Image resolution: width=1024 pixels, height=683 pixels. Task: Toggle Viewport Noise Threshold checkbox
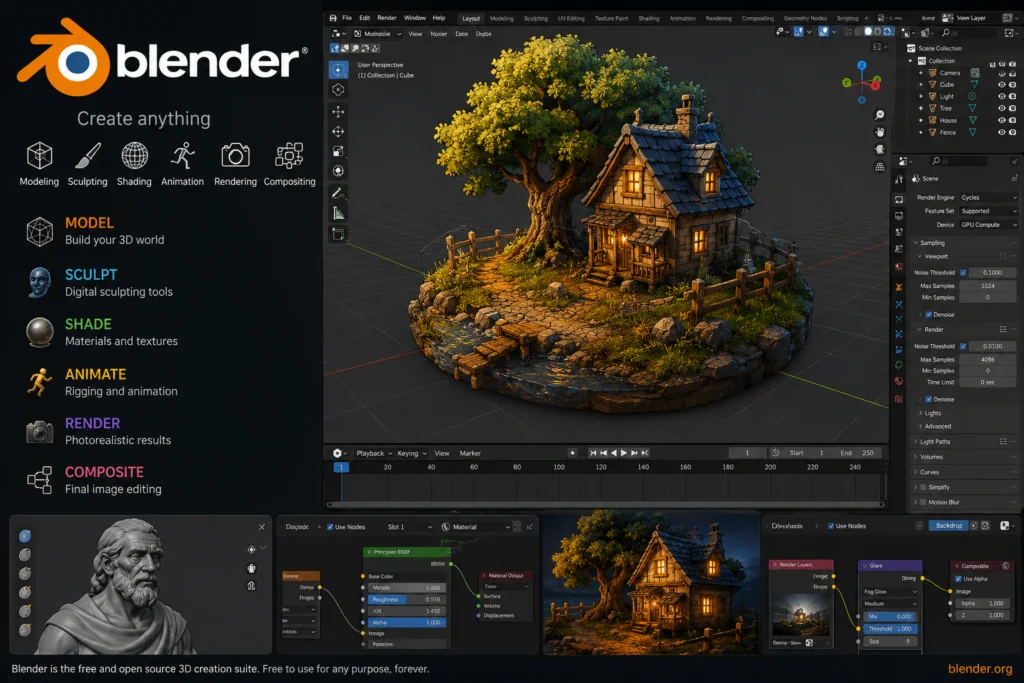coord(963,272)
